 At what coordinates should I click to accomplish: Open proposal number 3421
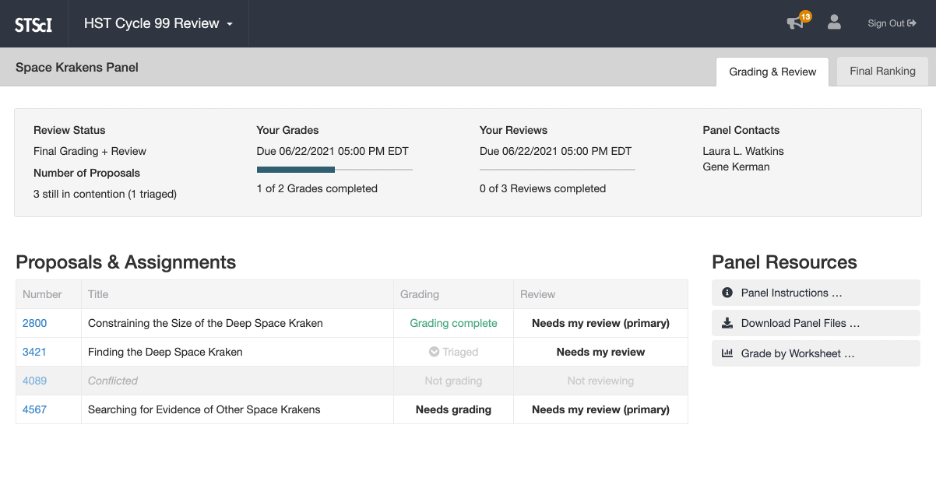pos(34,352)
